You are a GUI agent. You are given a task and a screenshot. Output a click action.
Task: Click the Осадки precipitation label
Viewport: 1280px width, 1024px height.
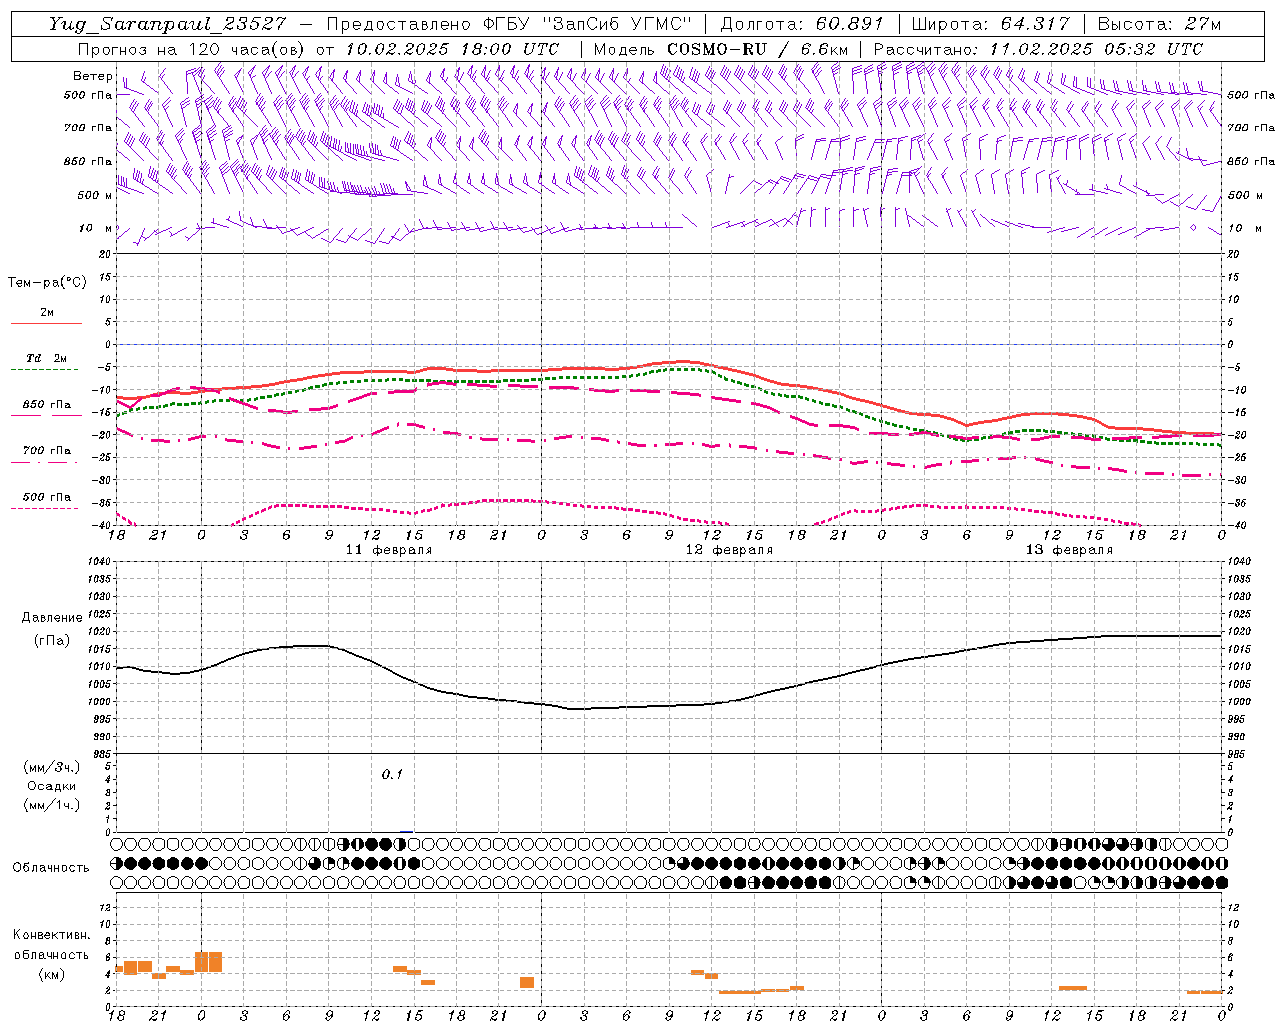coord(52,786)
